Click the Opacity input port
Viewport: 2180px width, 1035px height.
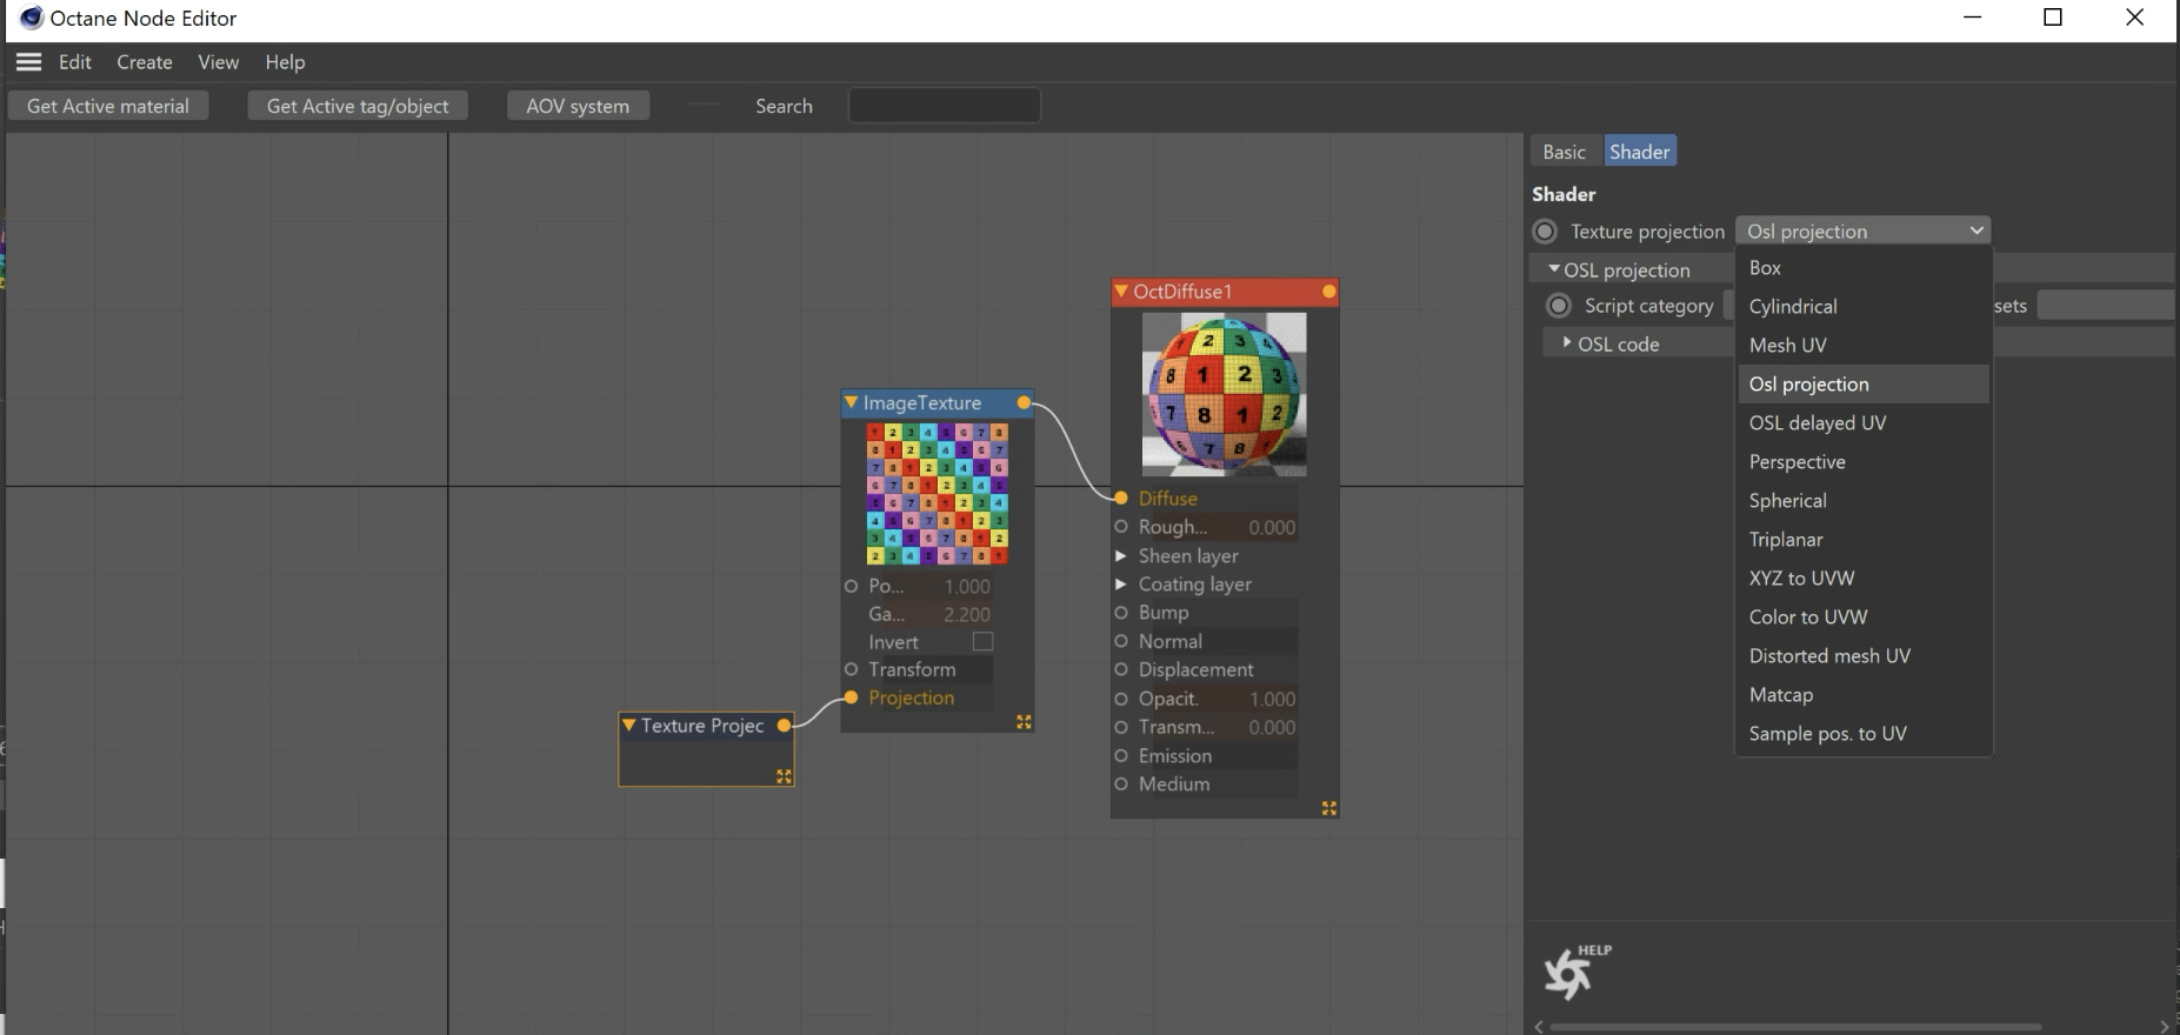[1121, 699]
